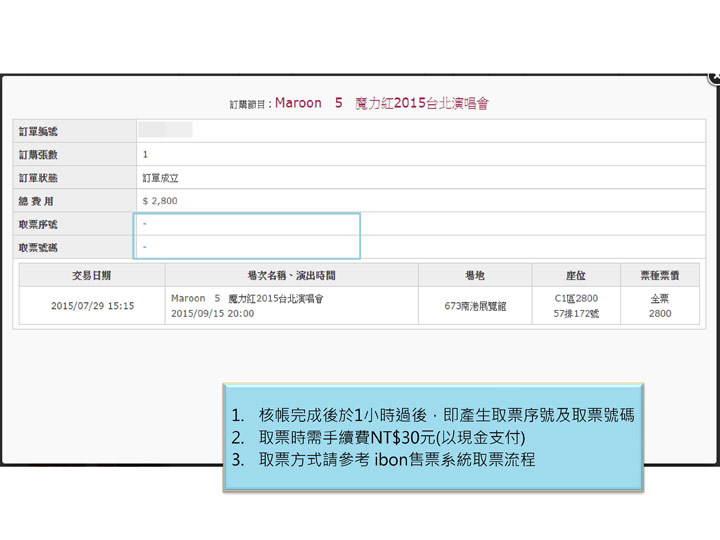Screen dimensions: 720x540
Task: Click the 取票號碼 row label
Action: point(39,246)
